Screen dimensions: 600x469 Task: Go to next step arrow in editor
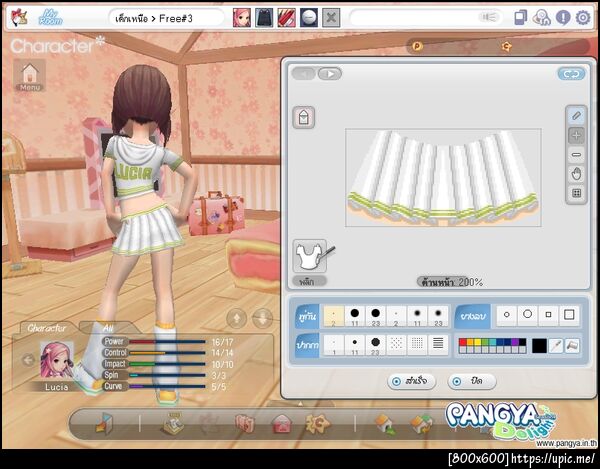pyautogui.click(x=330, y=73)
